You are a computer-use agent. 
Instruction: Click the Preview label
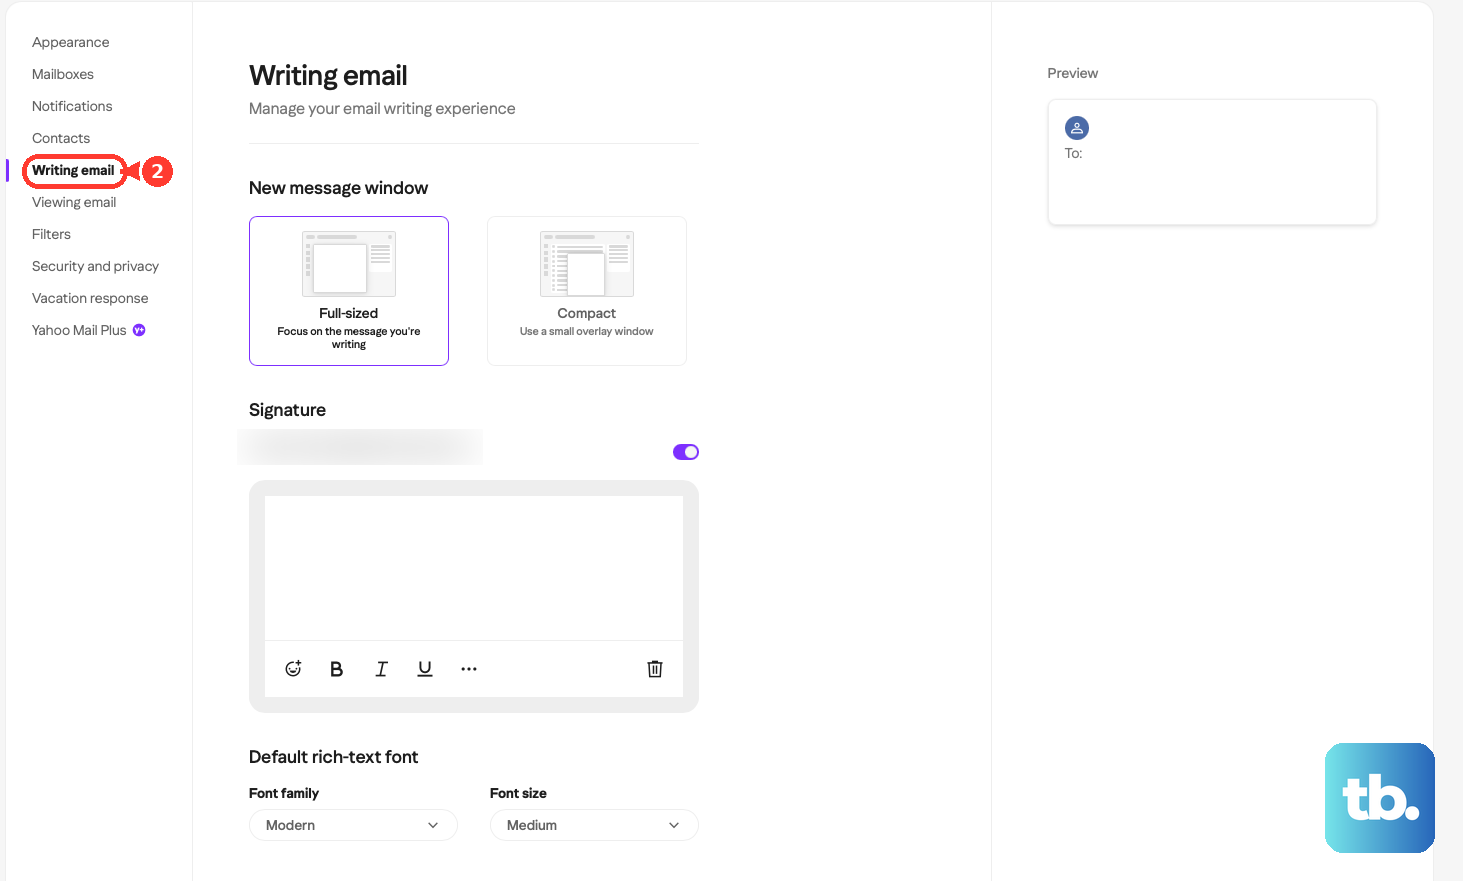pyautogui.click(x=1072, y=73)
